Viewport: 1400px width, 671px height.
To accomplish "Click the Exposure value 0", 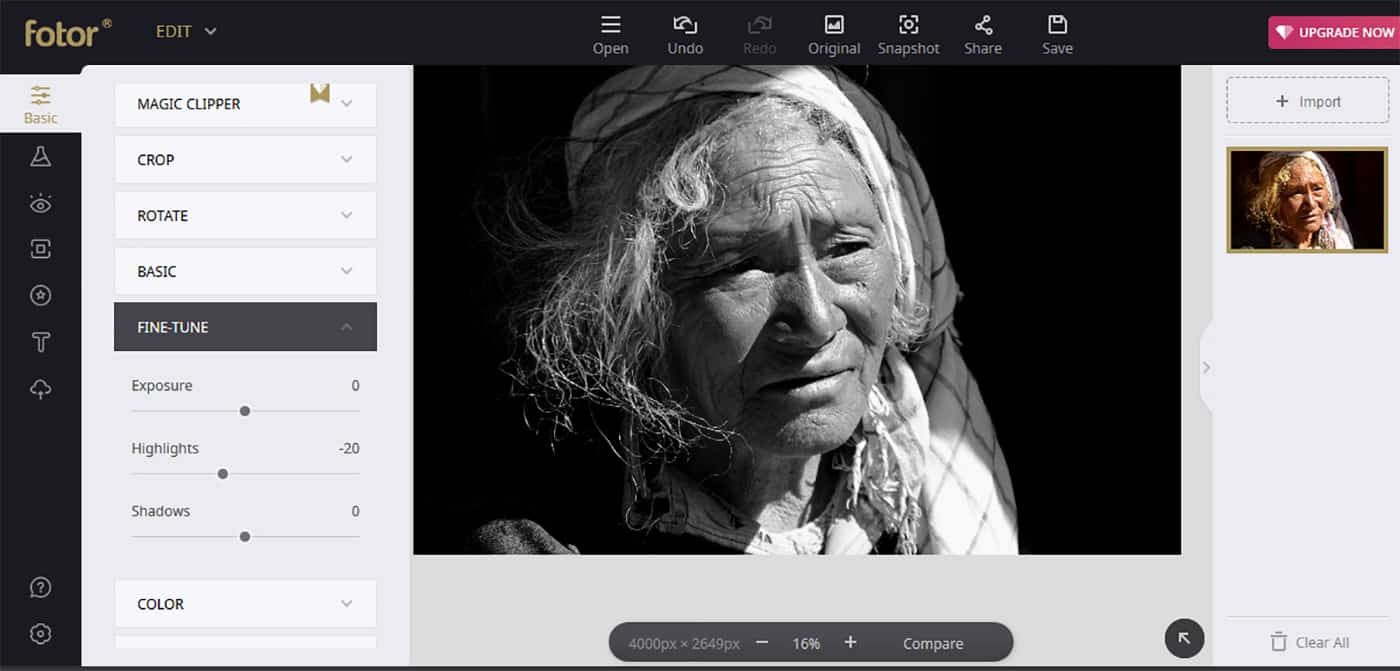I will point(355,386).
